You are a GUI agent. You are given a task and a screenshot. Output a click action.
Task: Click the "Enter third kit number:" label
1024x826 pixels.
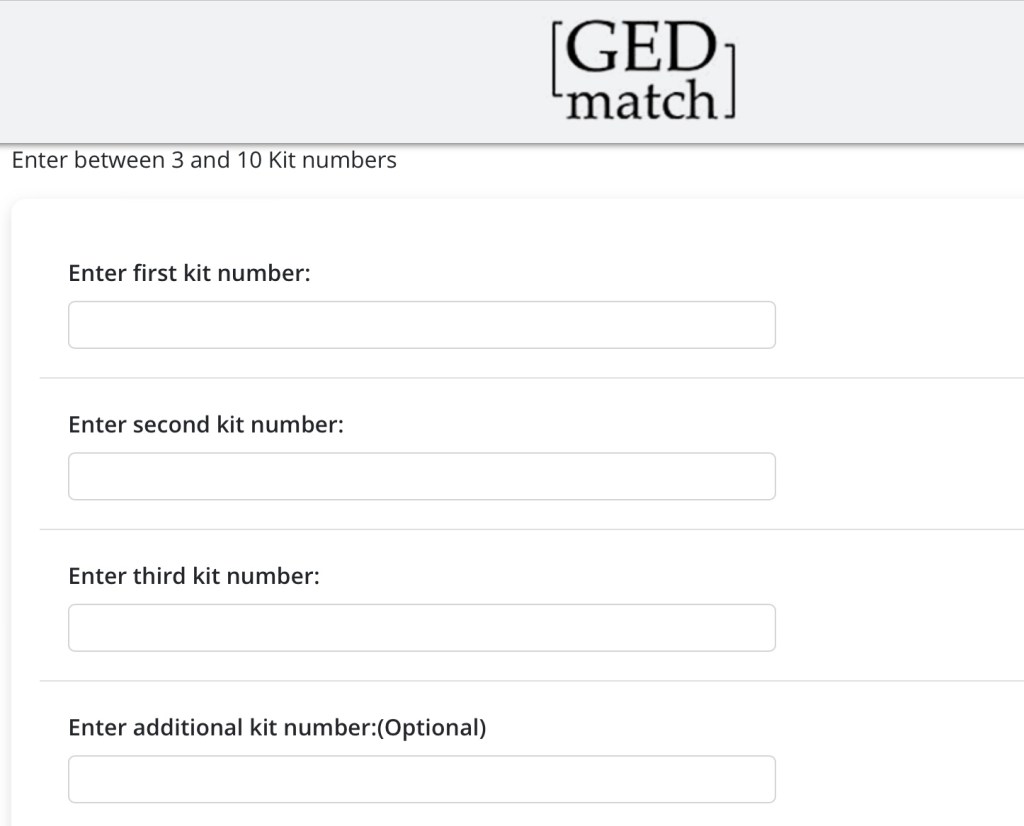(193, 576)
